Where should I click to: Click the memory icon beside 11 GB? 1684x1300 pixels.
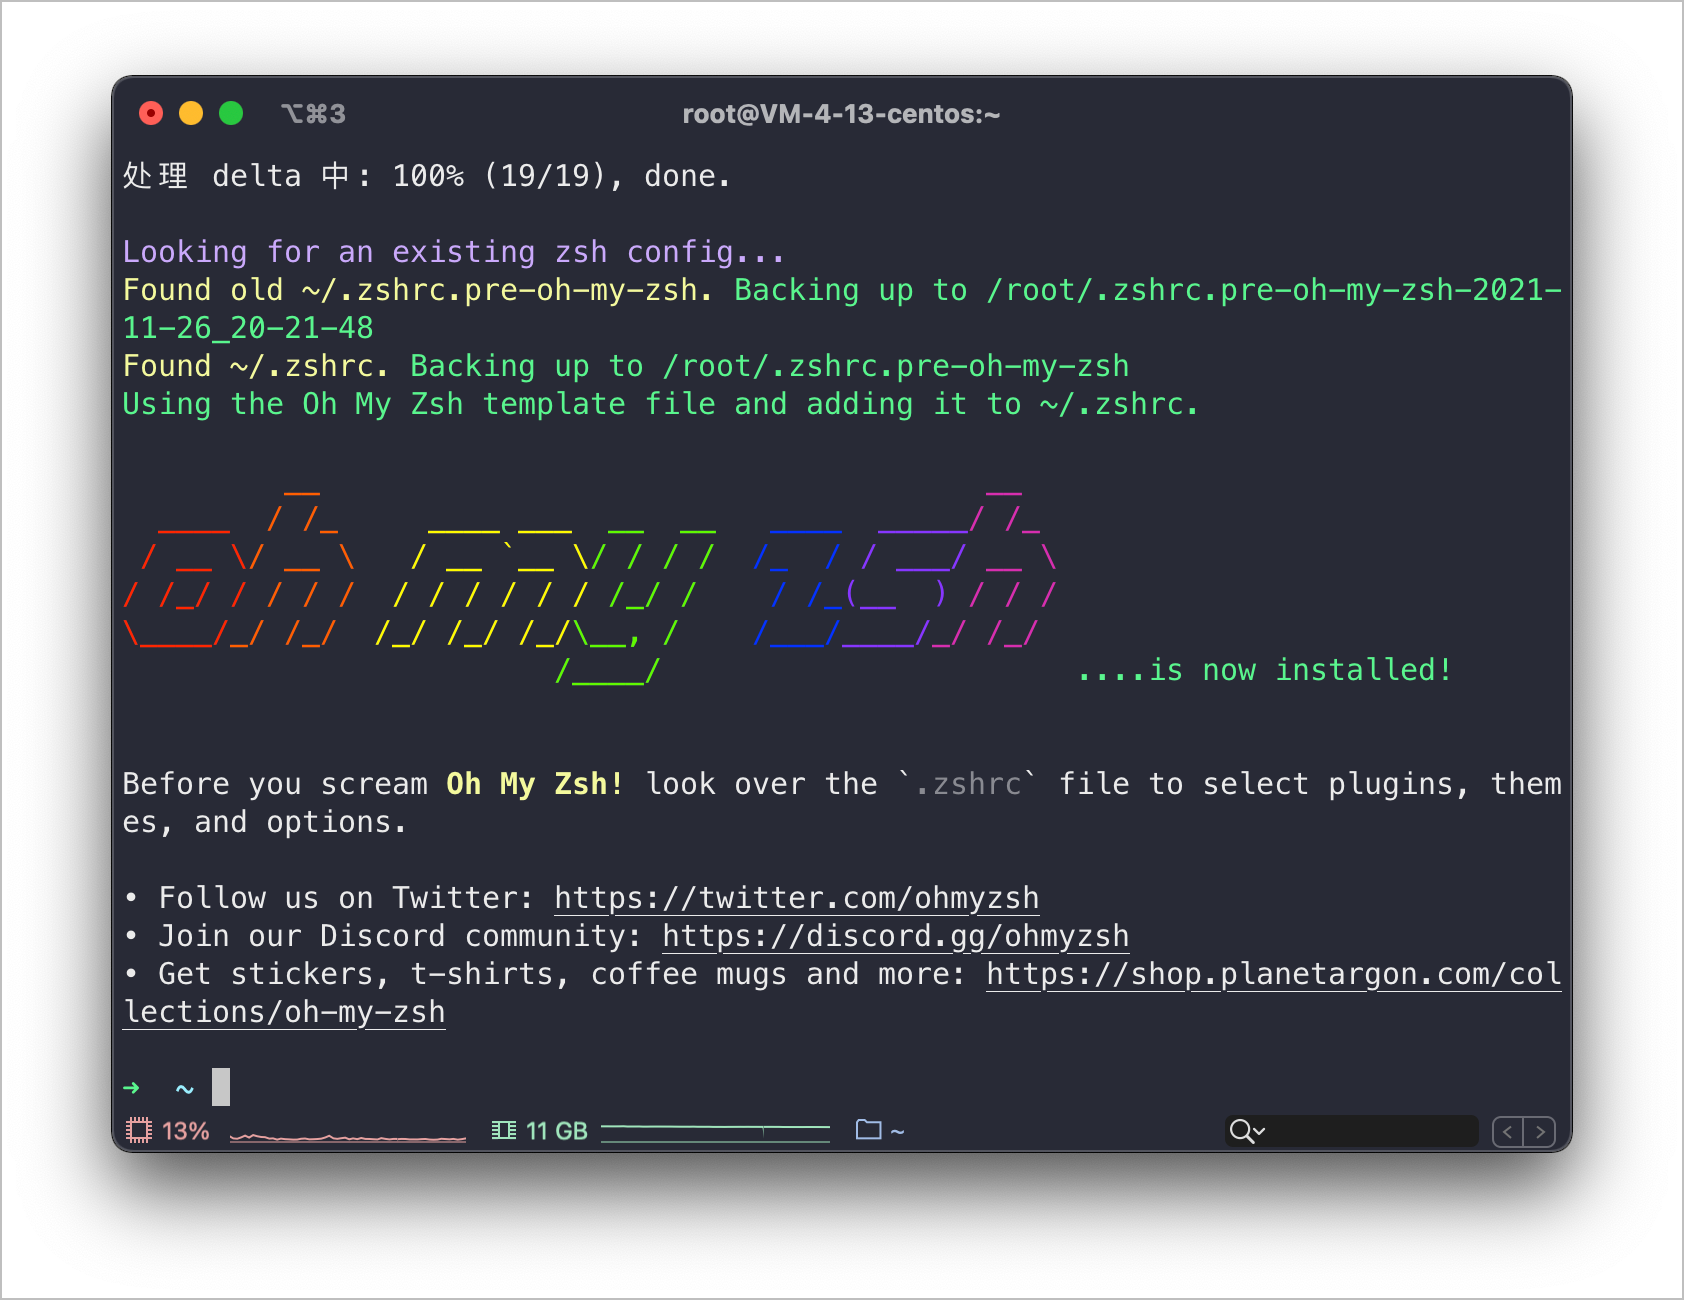[x=504, y=1131]
